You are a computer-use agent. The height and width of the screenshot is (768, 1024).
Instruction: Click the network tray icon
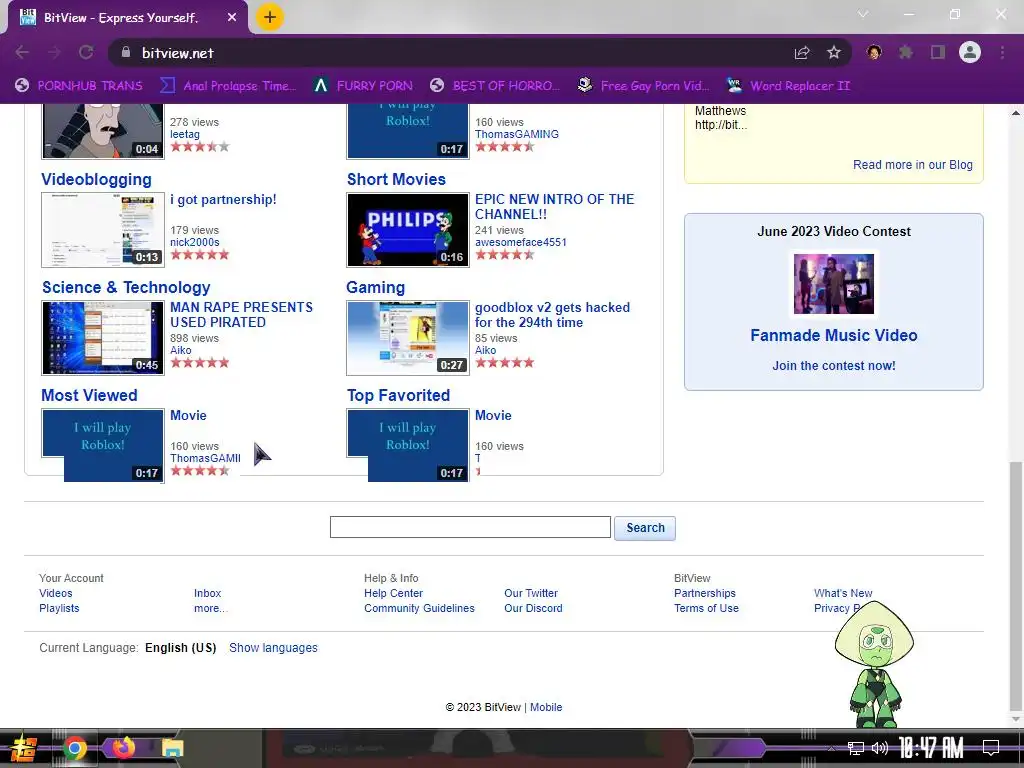pyautogui.click(x=855, y=748)
